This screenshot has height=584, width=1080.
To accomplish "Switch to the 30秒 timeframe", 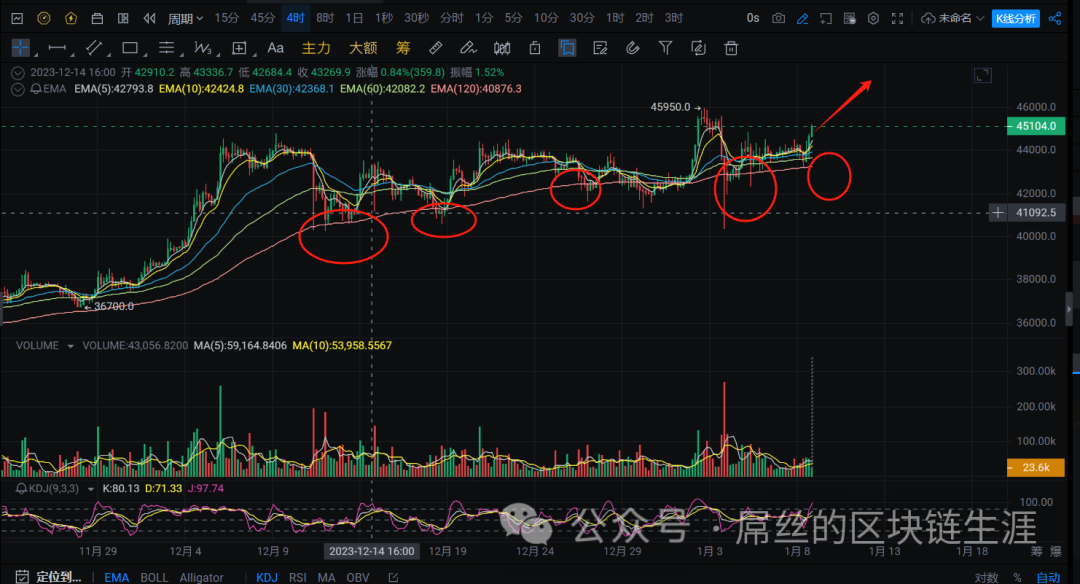I will click(416, 18).
